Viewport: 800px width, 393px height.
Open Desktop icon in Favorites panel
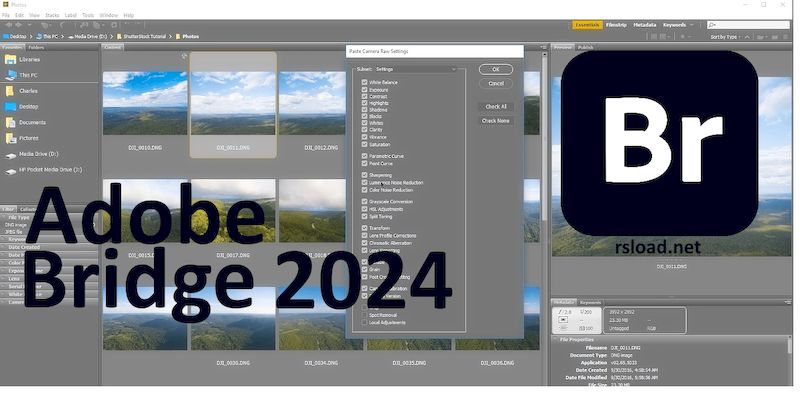coord(10,107)
